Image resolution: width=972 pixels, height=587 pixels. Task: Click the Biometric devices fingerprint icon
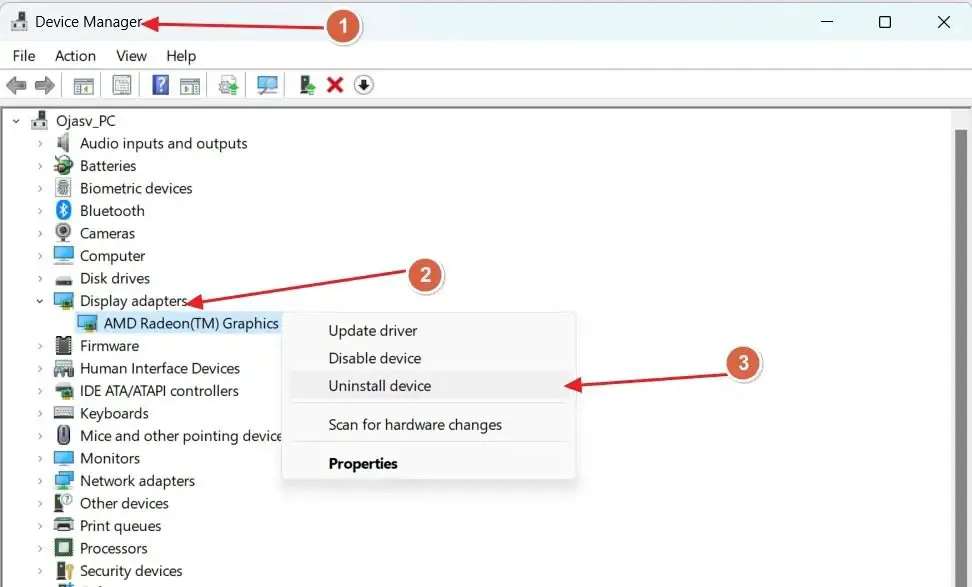point(63,188)
